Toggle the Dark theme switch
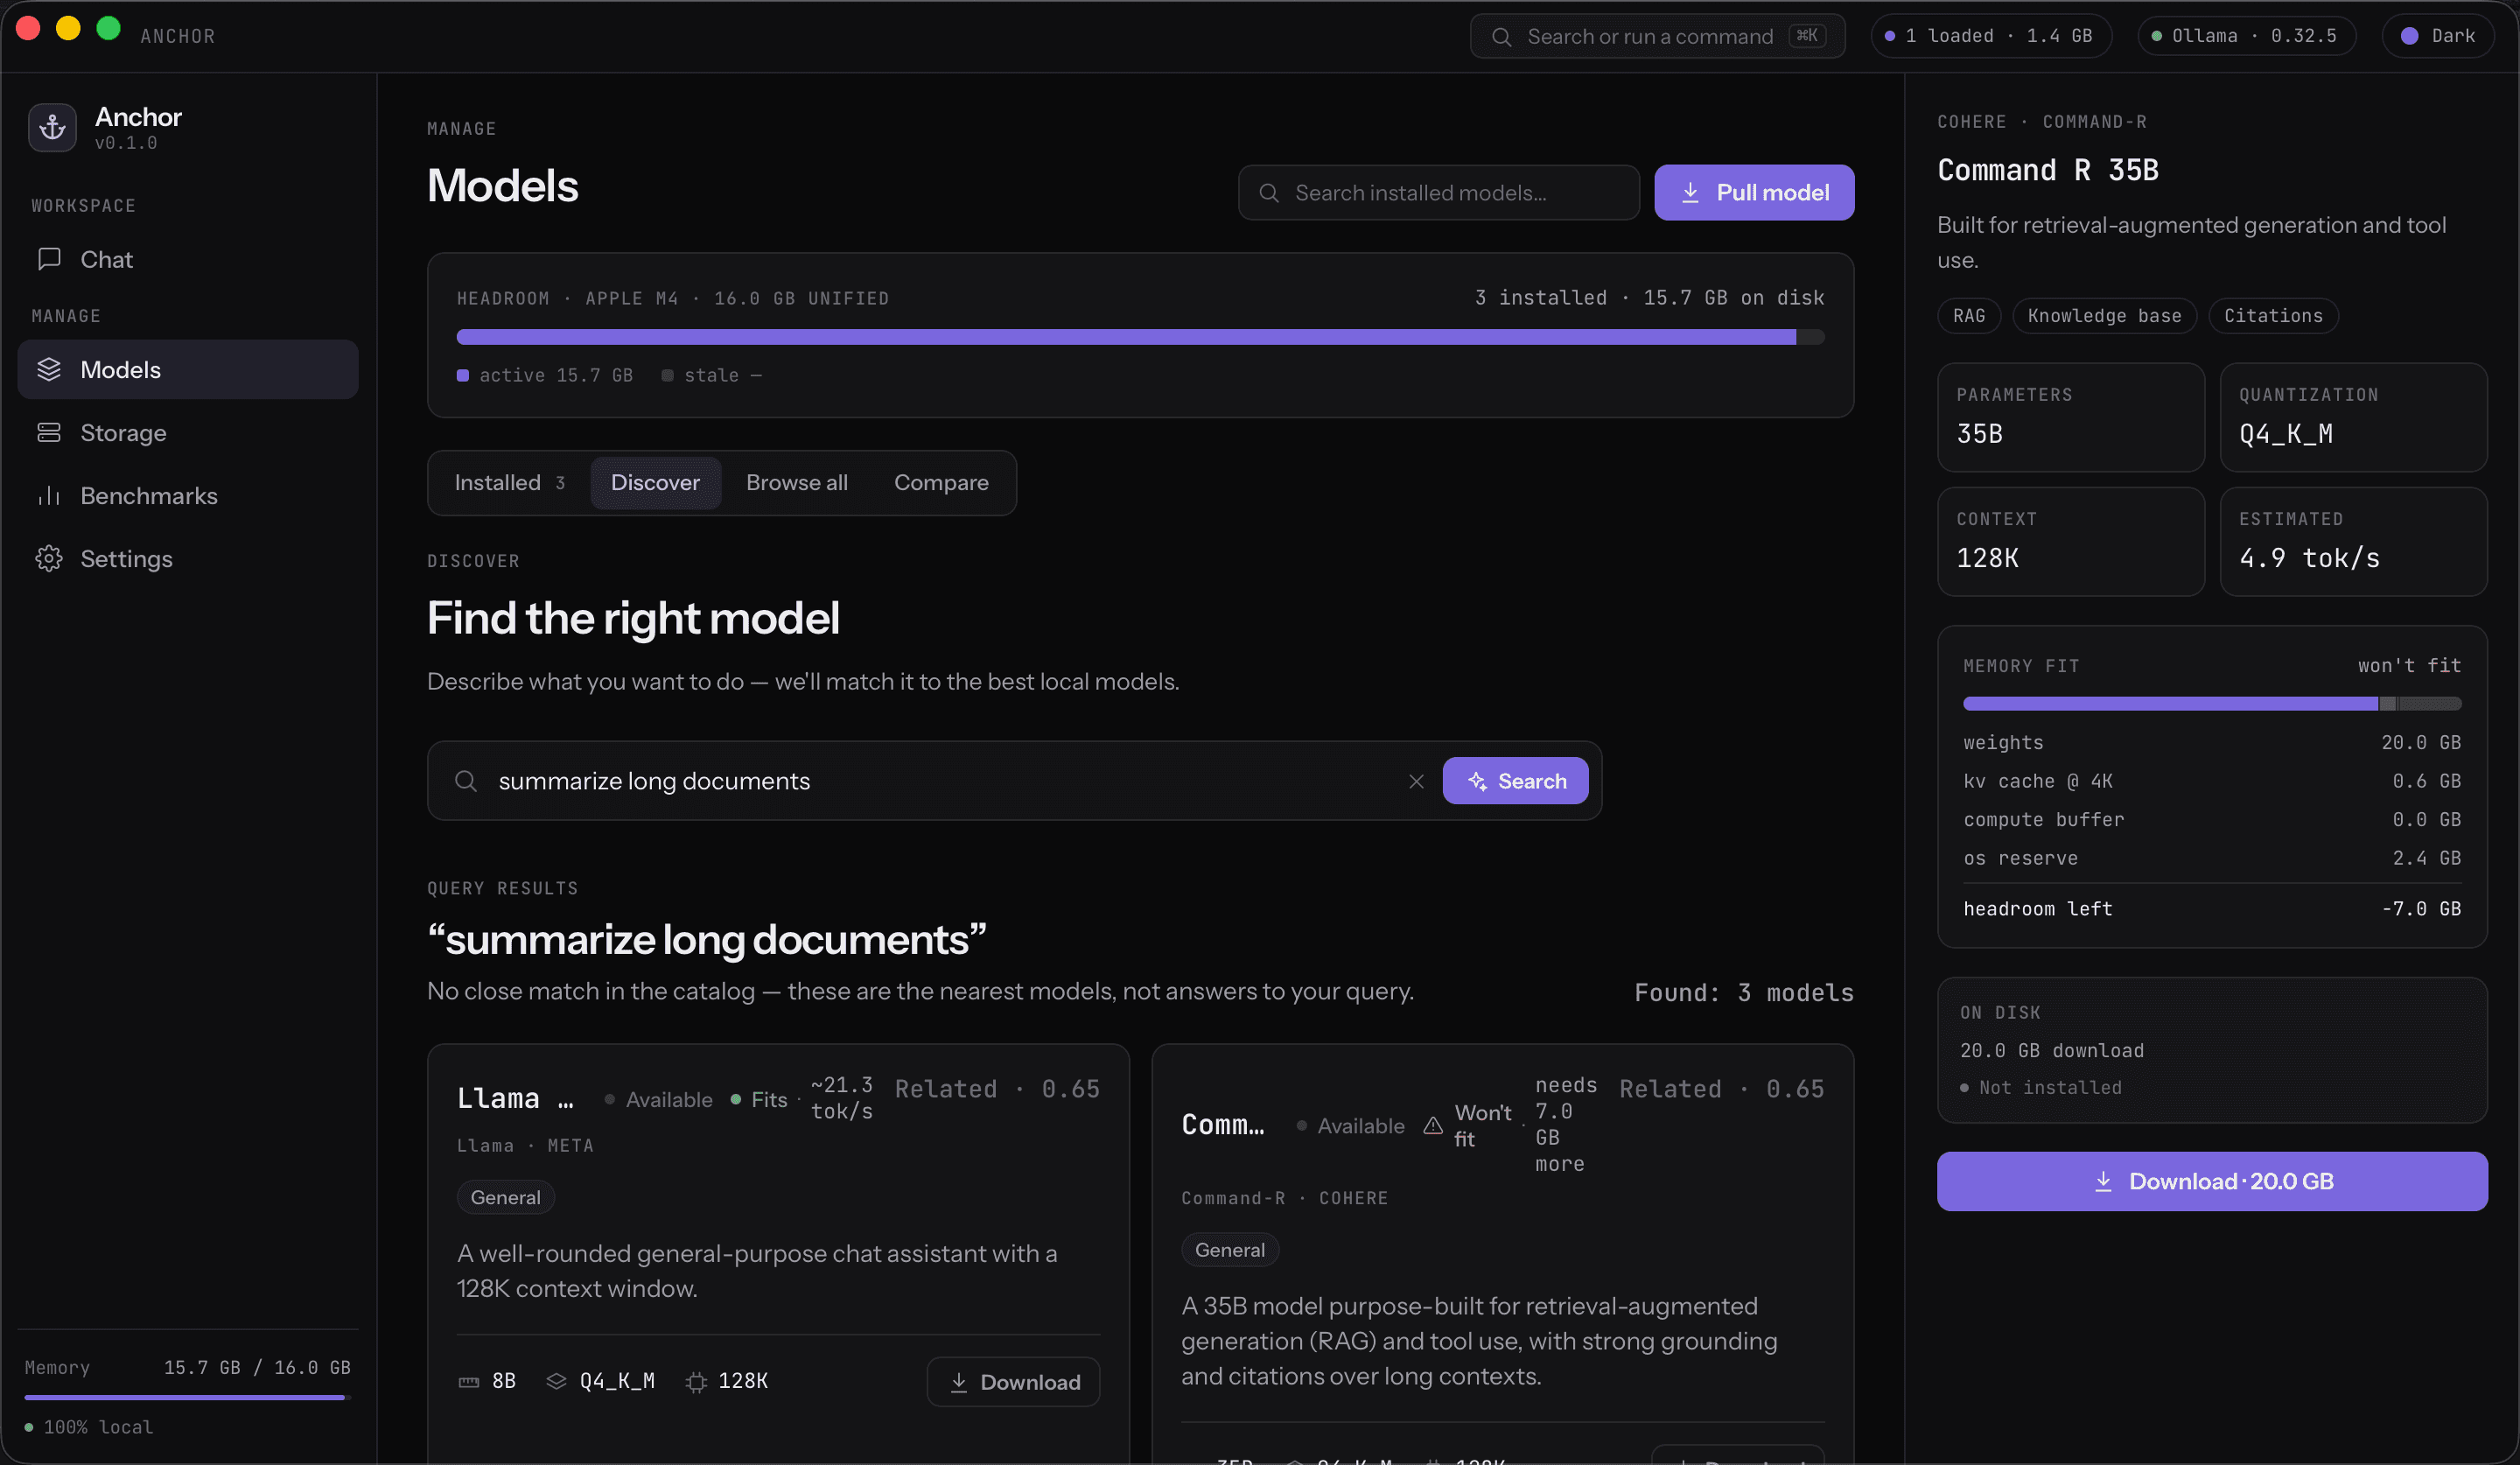Image resolution: width=2520 pixels, height=1465 pixels. pos(2437,36)
